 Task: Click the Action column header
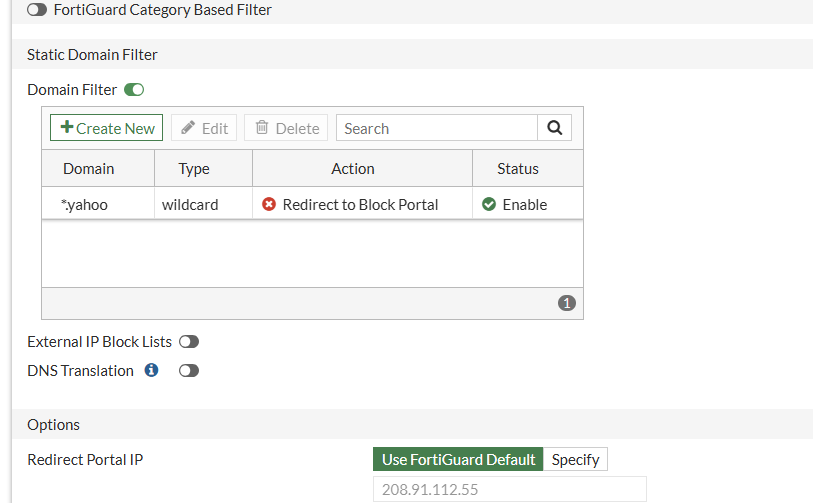click(x=353, y=168)
